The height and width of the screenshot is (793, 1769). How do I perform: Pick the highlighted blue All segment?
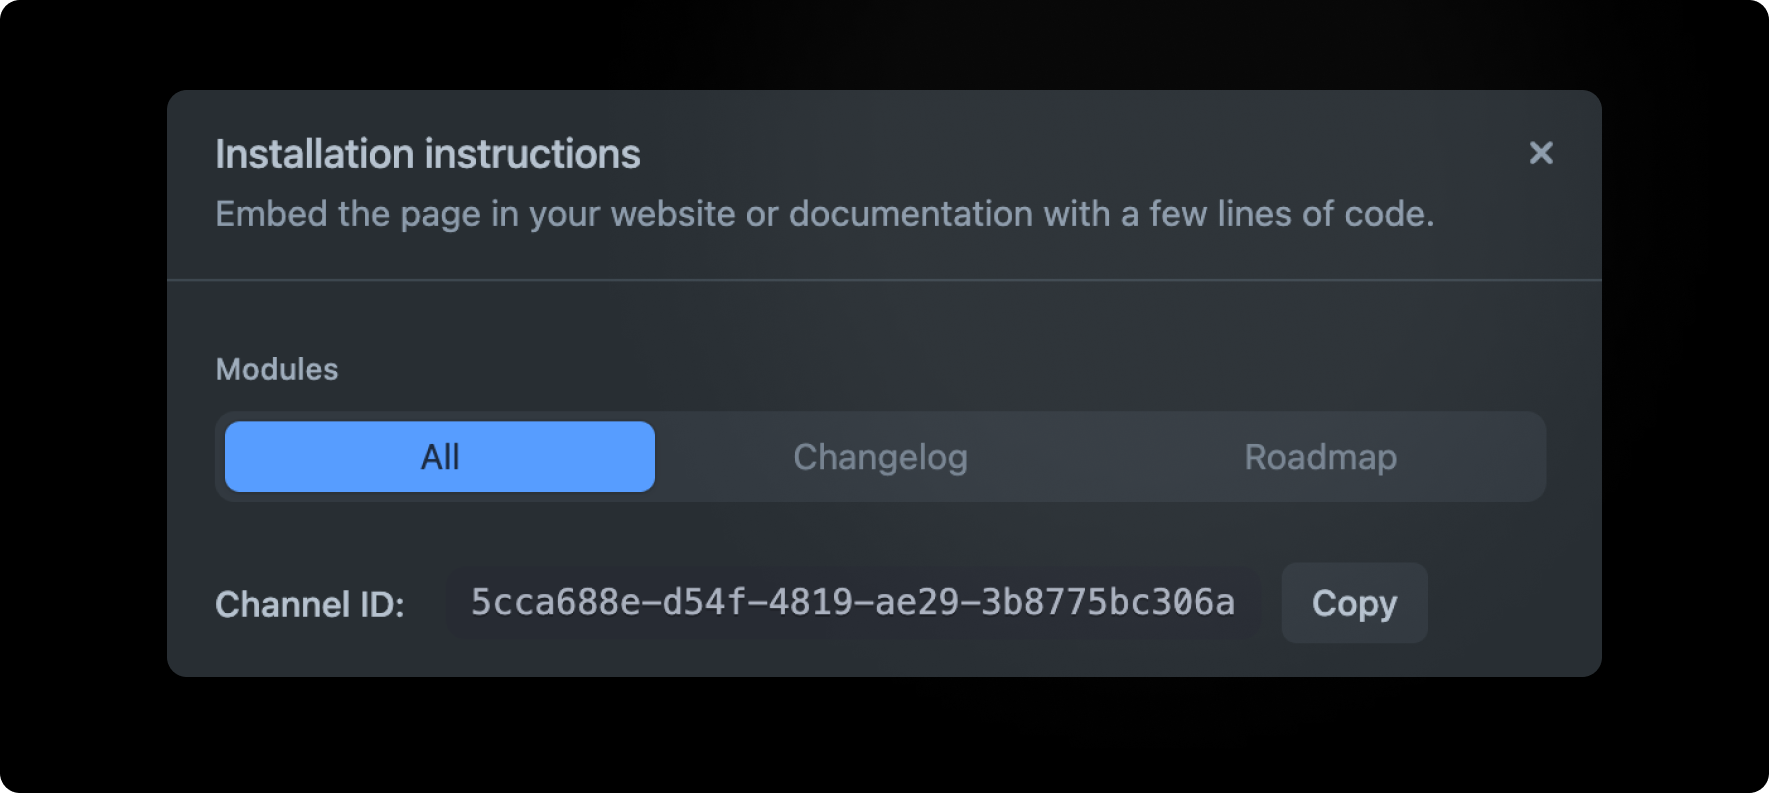tap(440, 457)
